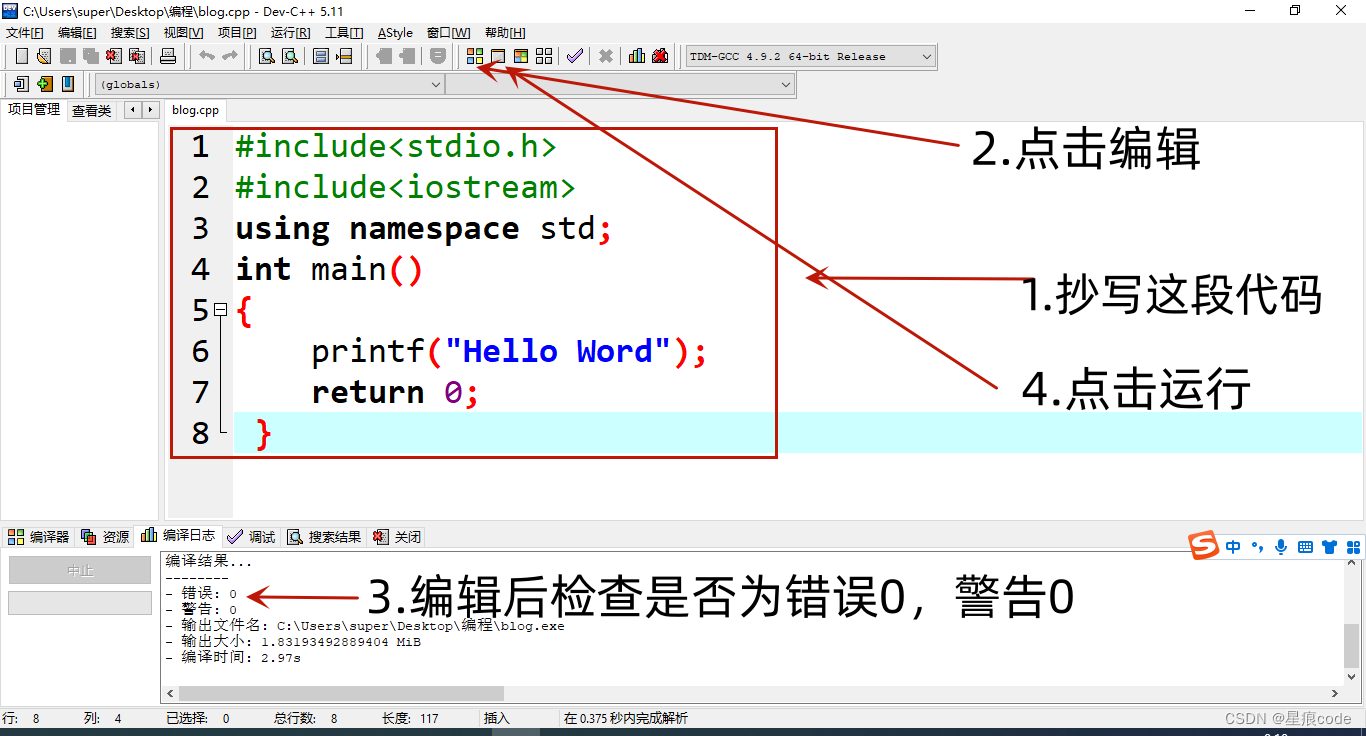
Task: Click the compile log scrollbar left arrow
Action: 170,693
